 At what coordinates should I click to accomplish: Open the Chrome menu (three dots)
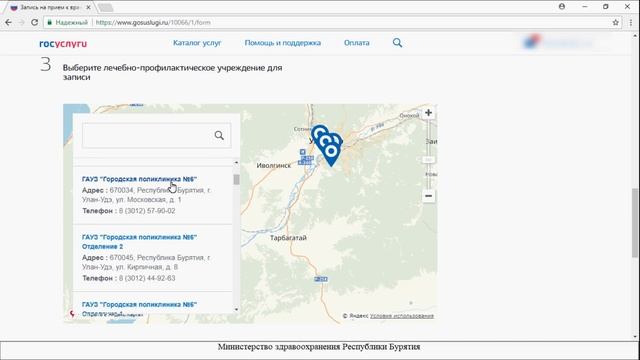tap(631, 22)
